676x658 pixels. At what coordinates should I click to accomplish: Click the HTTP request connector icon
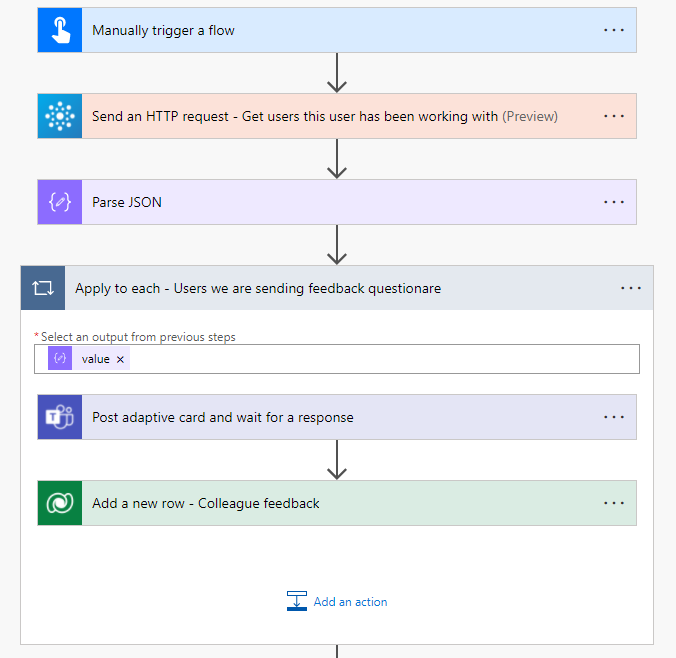(x=59, y=116)
